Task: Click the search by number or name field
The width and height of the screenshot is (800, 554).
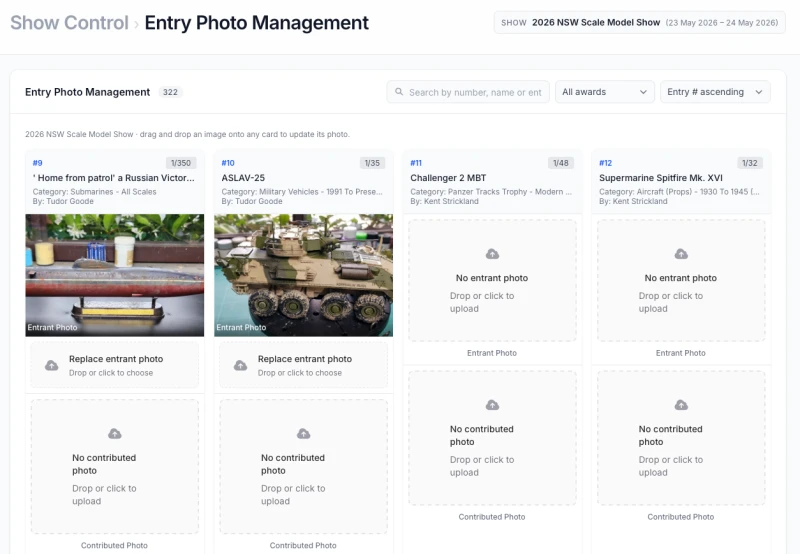Action: pyautogui.click(x=468, y=92)
